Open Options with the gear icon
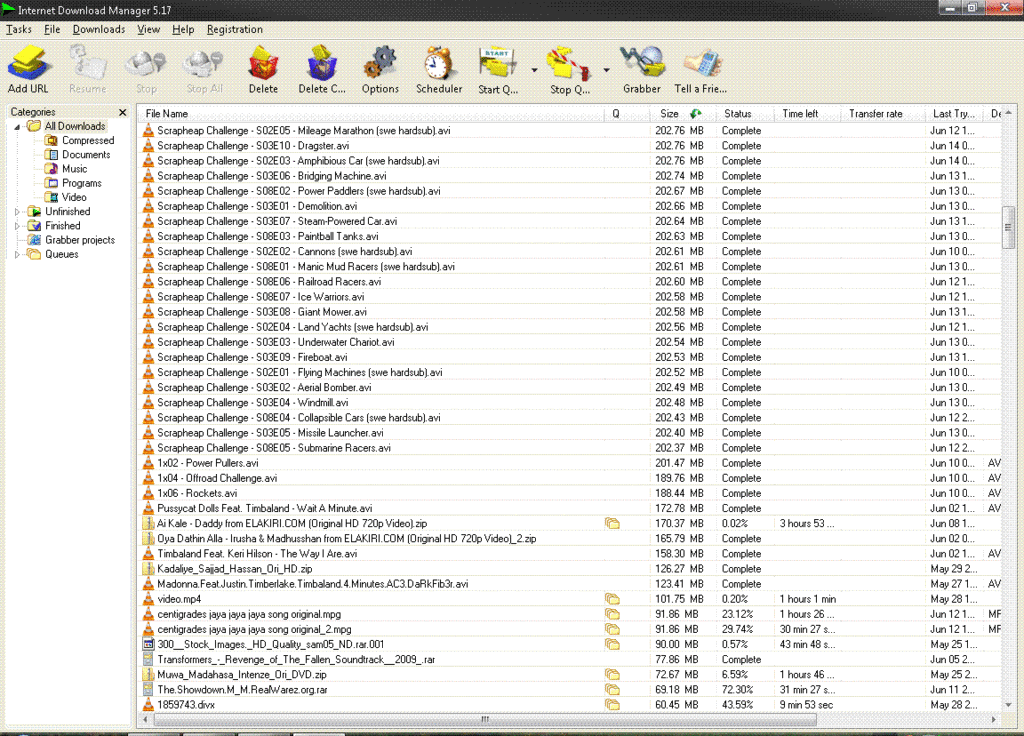Viewport: 1024px width, 736px height. click(380, 69)
